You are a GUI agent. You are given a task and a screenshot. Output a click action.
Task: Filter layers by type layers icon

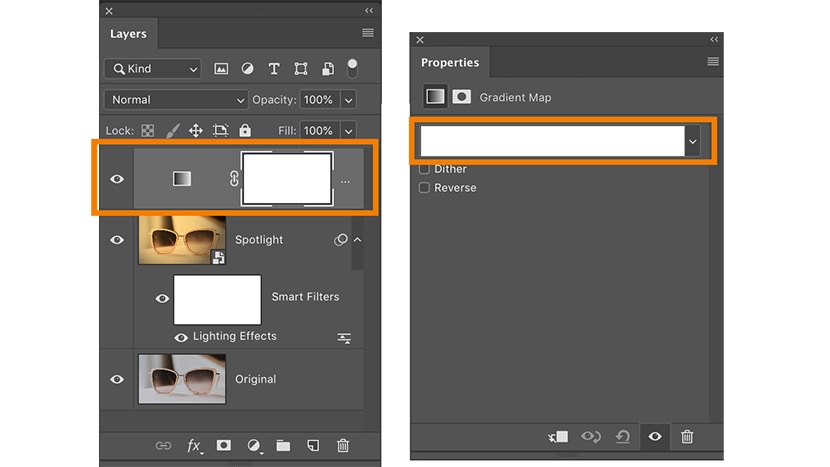(274, 69)
